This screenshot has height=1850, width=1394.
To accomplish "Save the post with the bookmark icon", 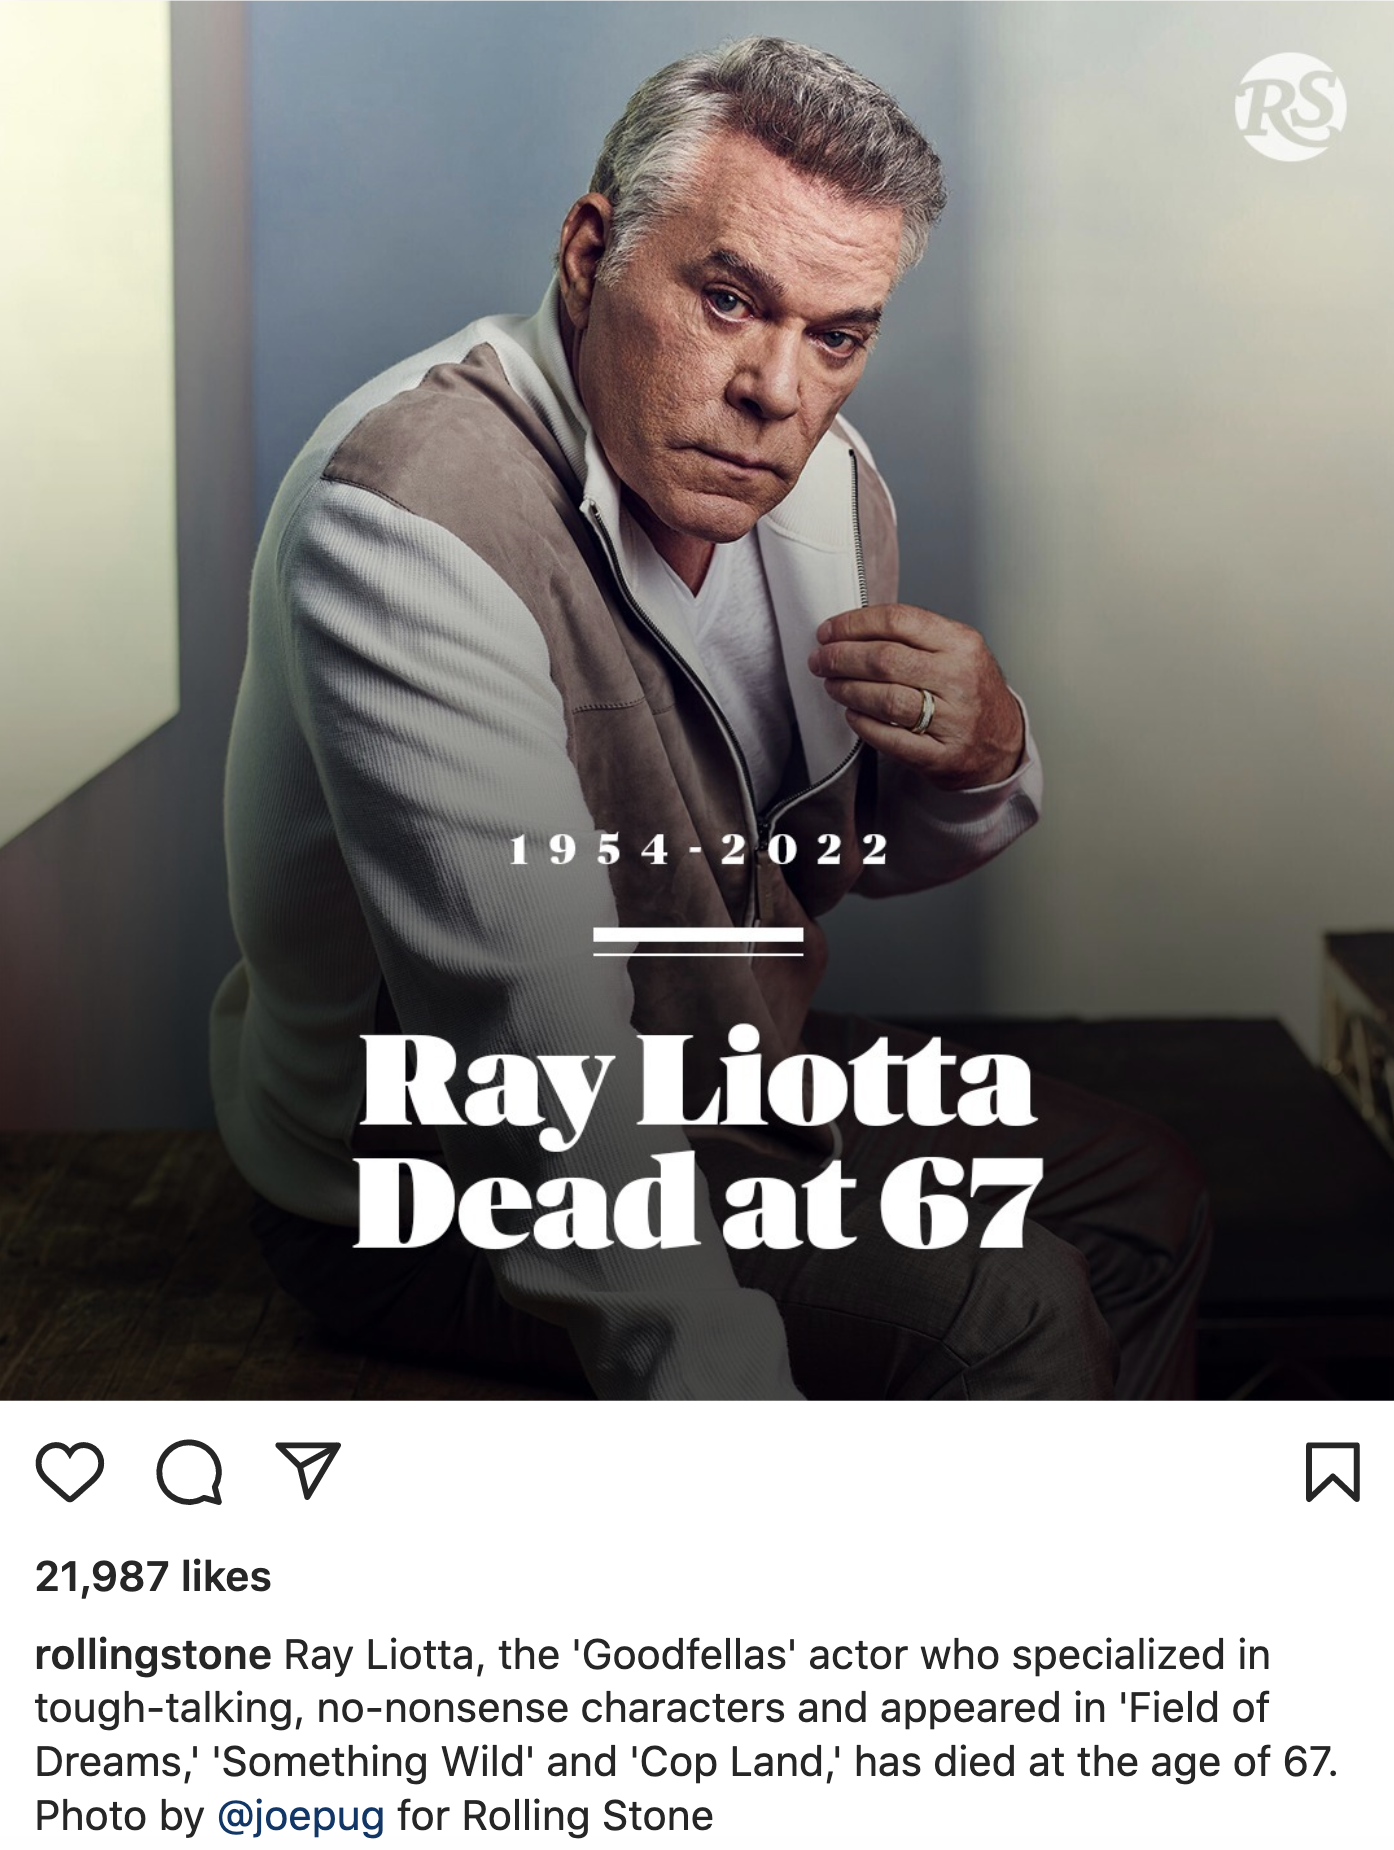I will point(1333,1472).
